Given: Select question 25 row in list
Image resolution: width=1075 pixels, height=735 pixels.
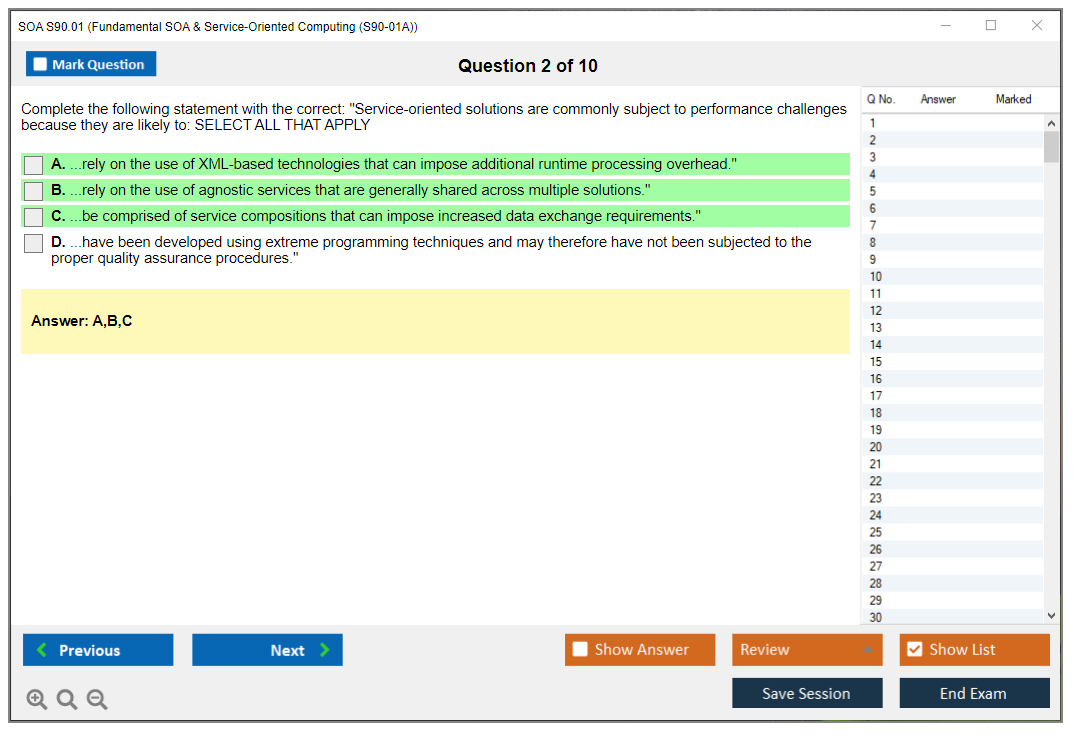Looking at the screenshot, I should click(x=876, y=532).
